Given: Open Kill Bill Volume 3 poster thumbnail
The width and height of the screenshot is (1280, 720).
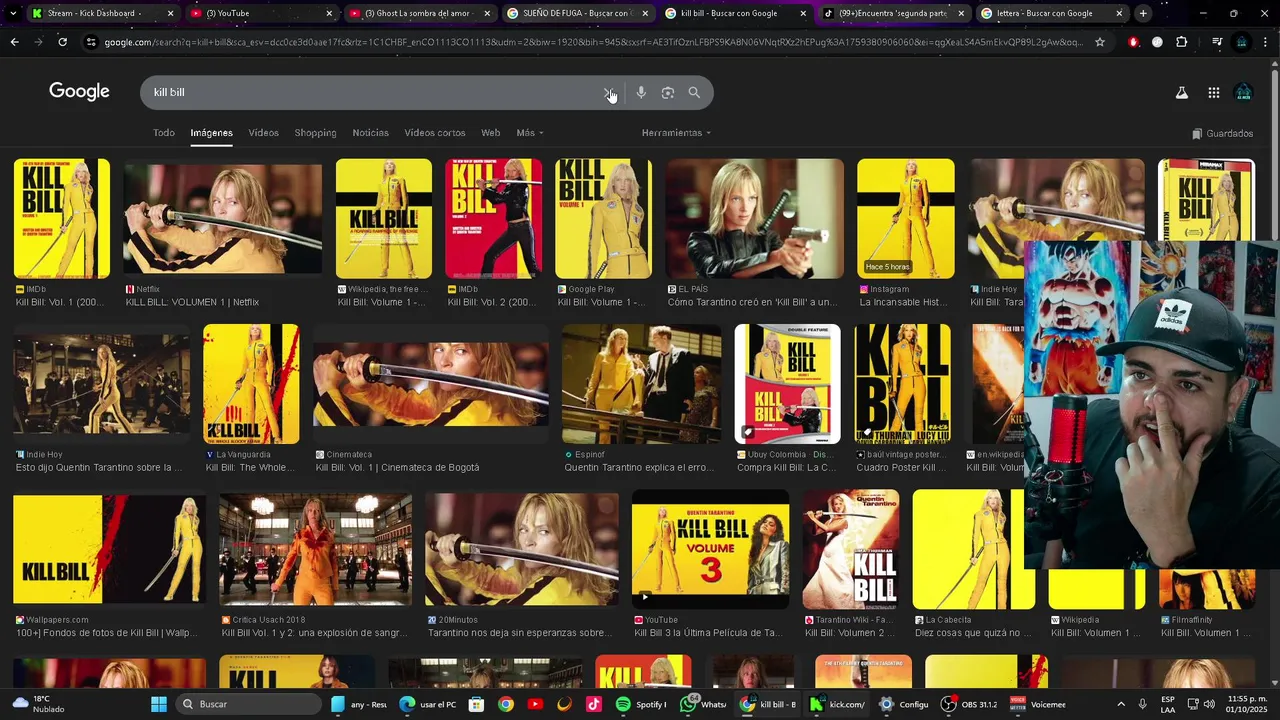Looking at the screenshot, I should [710, 549].
